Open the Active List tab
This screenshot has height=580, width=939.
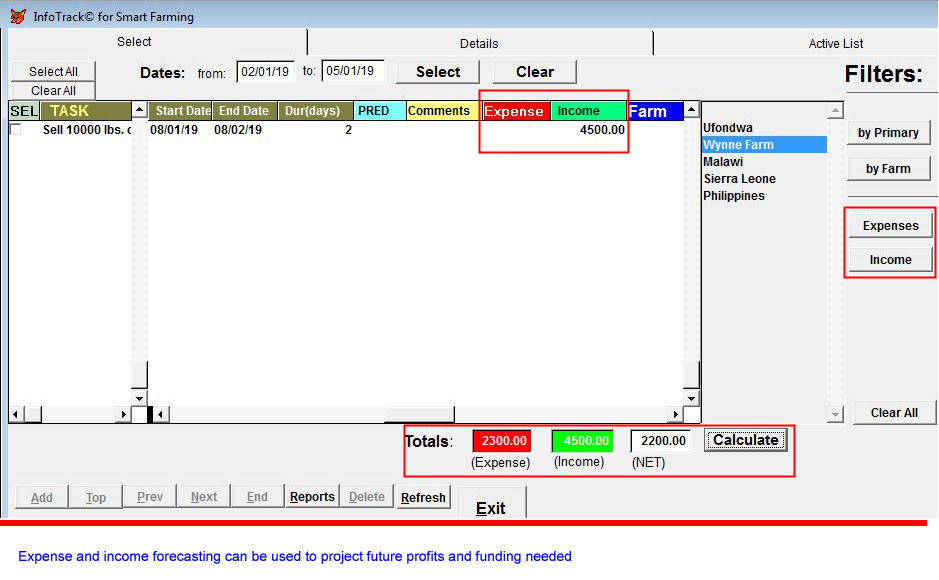click(x=835, y=43)
